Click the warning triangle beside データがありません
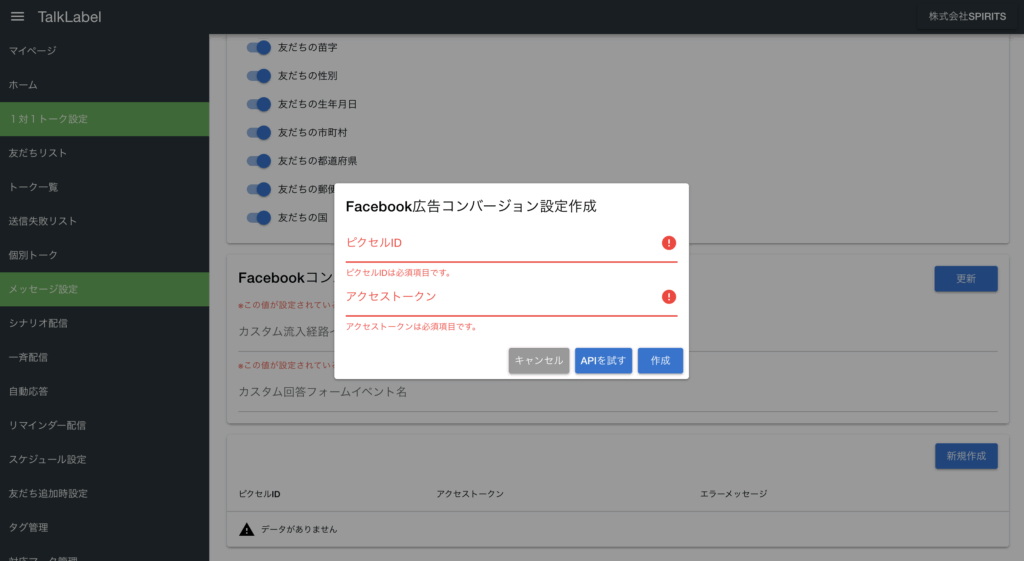The image size is (1024, 561). pos(246,529)
